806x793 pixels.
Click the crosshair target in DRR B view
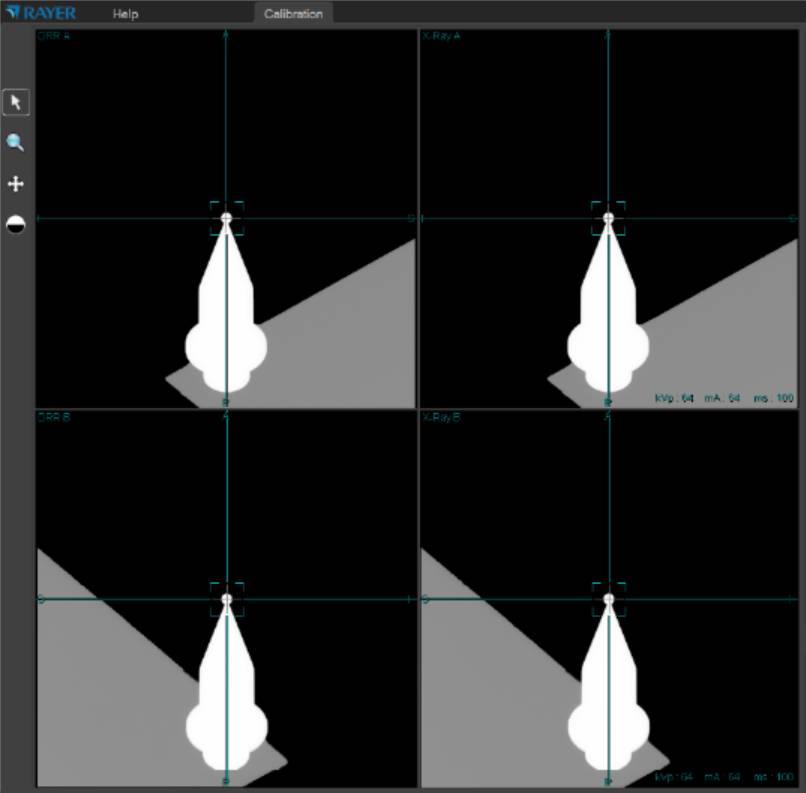[x=227, y=599]
